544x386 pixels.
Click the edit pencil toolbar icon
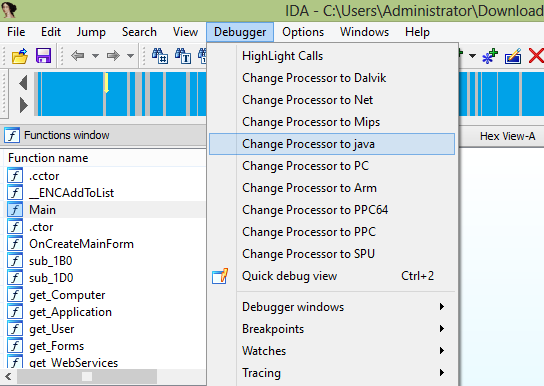(513, 56)
